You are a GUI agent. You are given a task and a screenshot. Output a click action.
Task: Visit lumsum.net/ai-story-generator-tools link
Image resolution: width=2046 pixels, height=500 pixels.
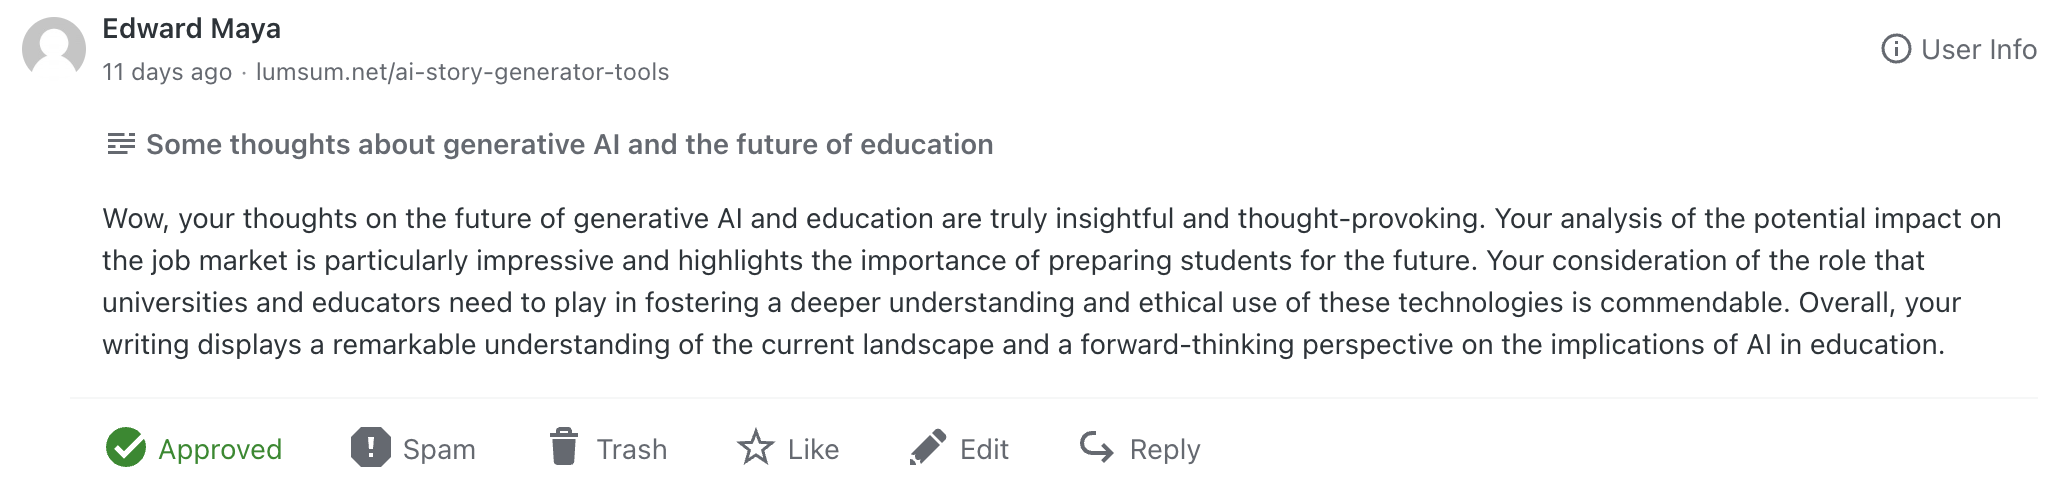462,72
